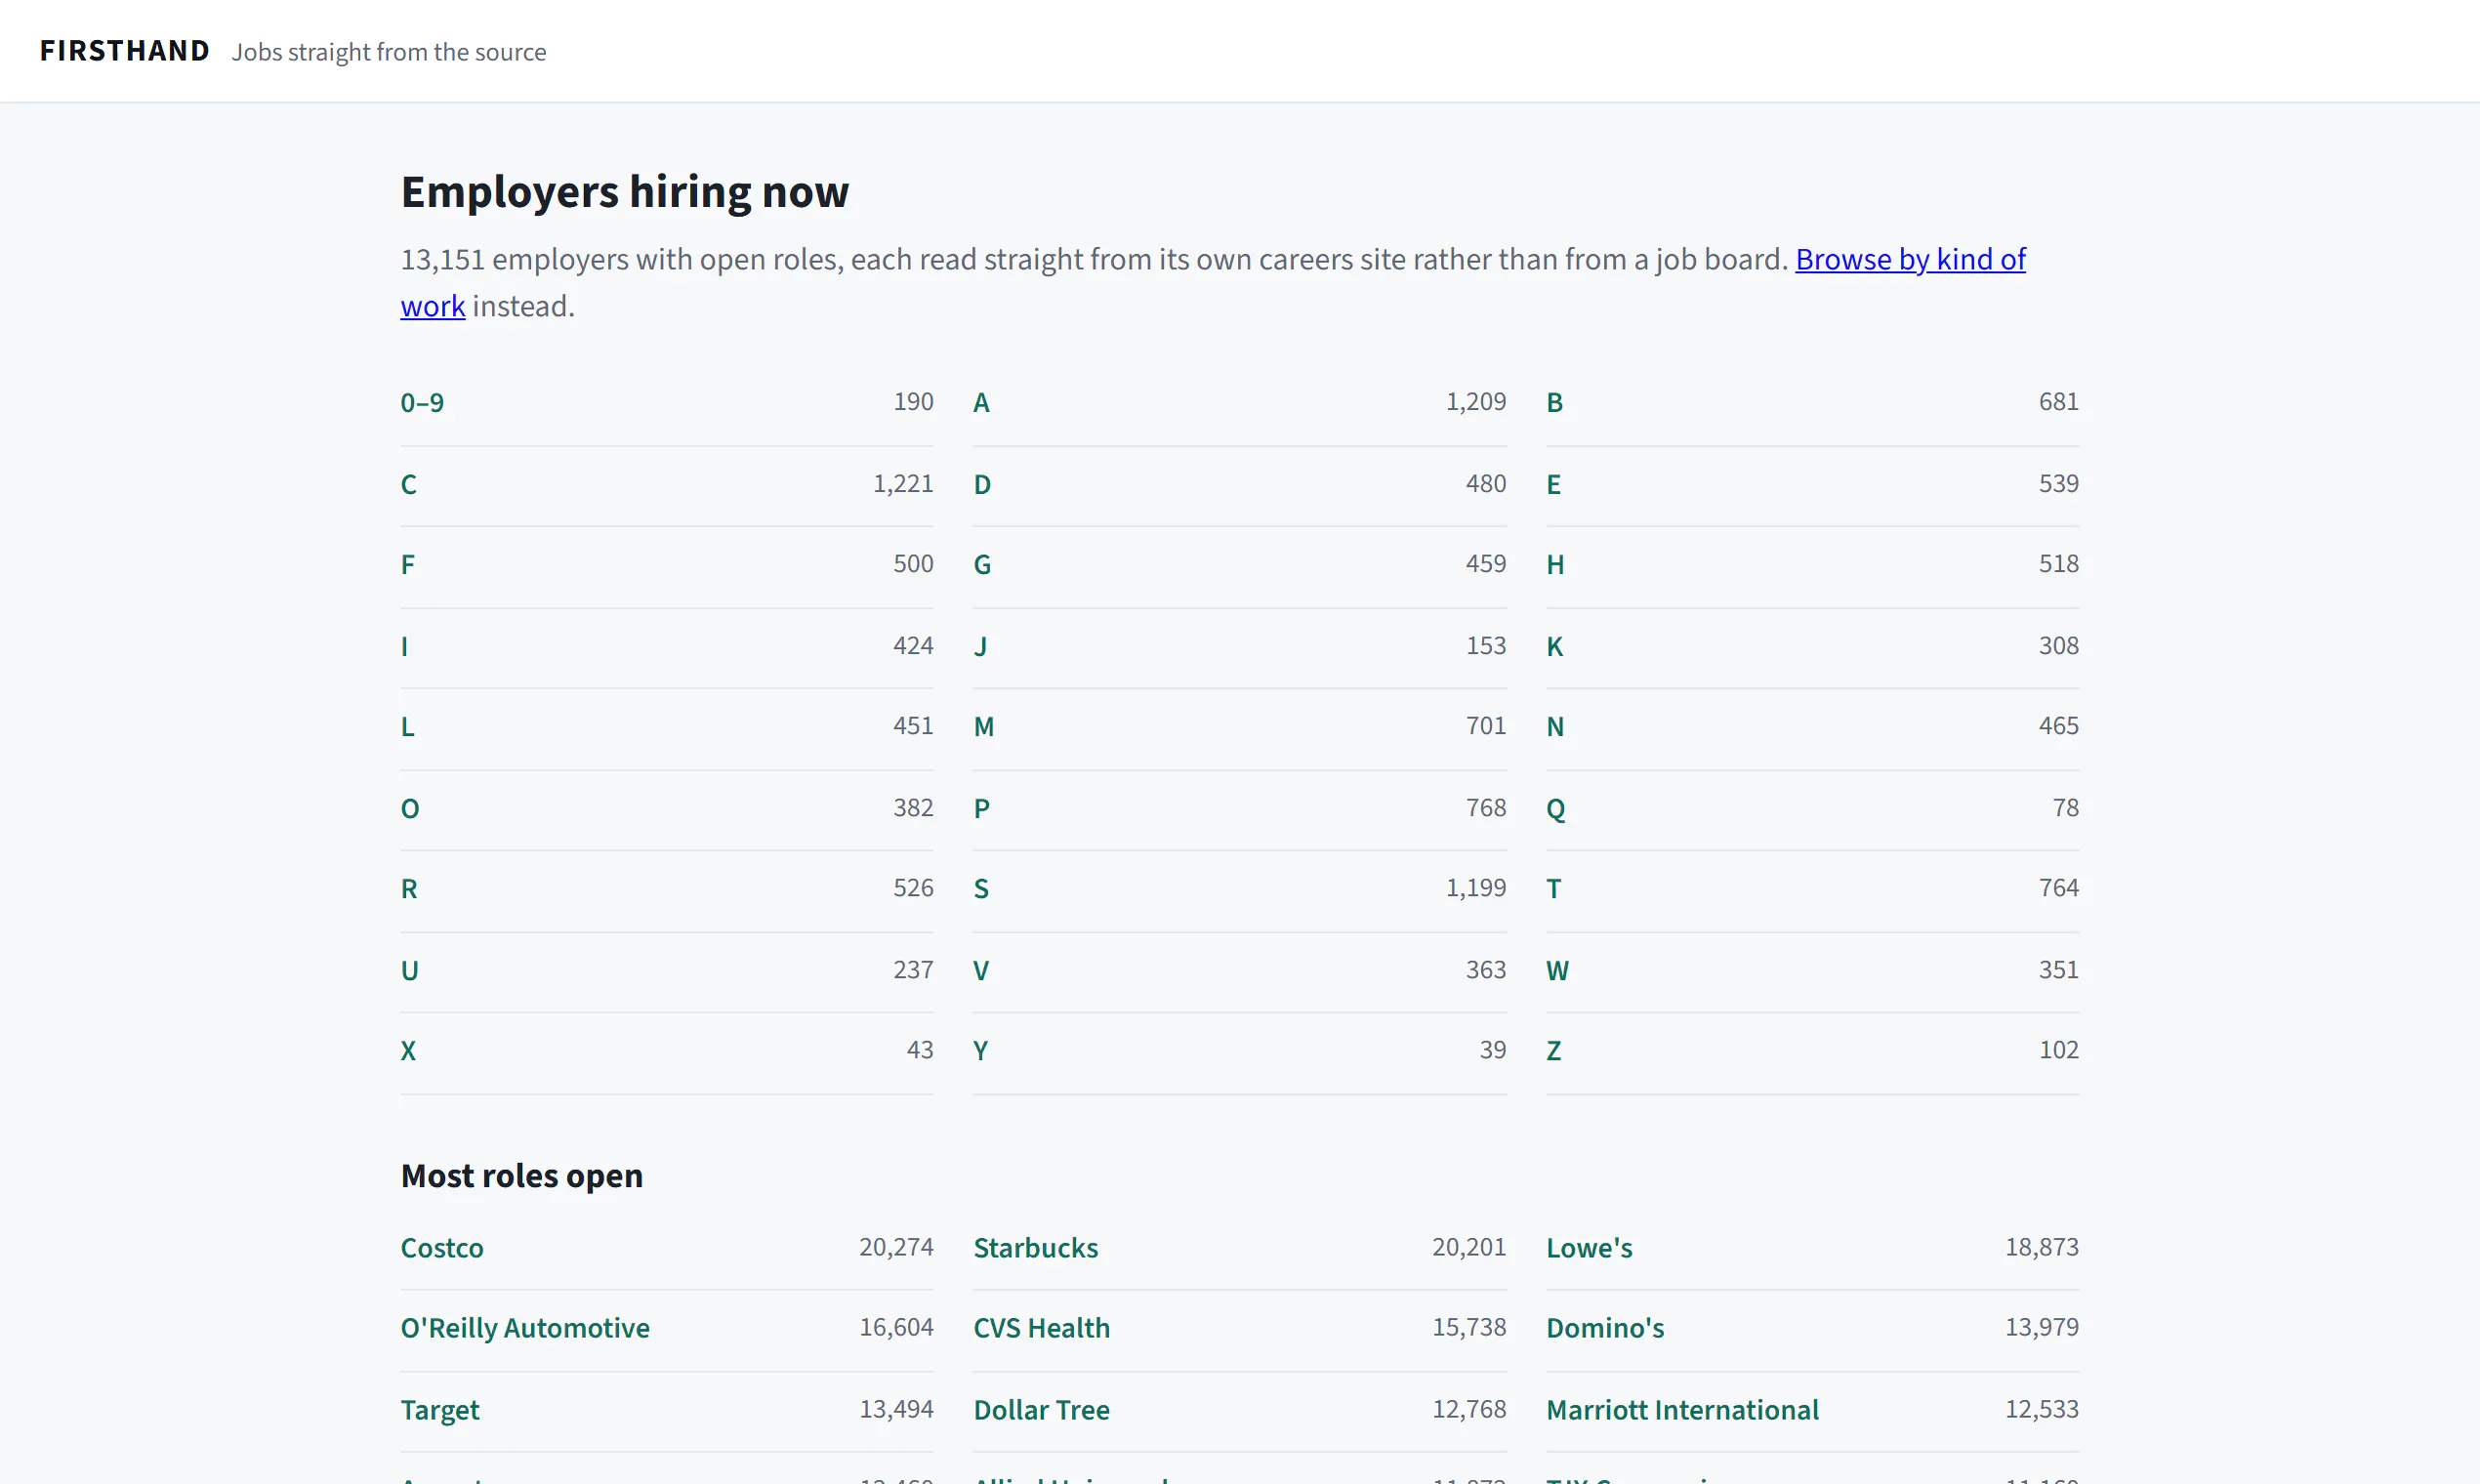This screenshot has height=1484, width=2480.
Task: Go to employers starting with M
Action: pos(984,727)
